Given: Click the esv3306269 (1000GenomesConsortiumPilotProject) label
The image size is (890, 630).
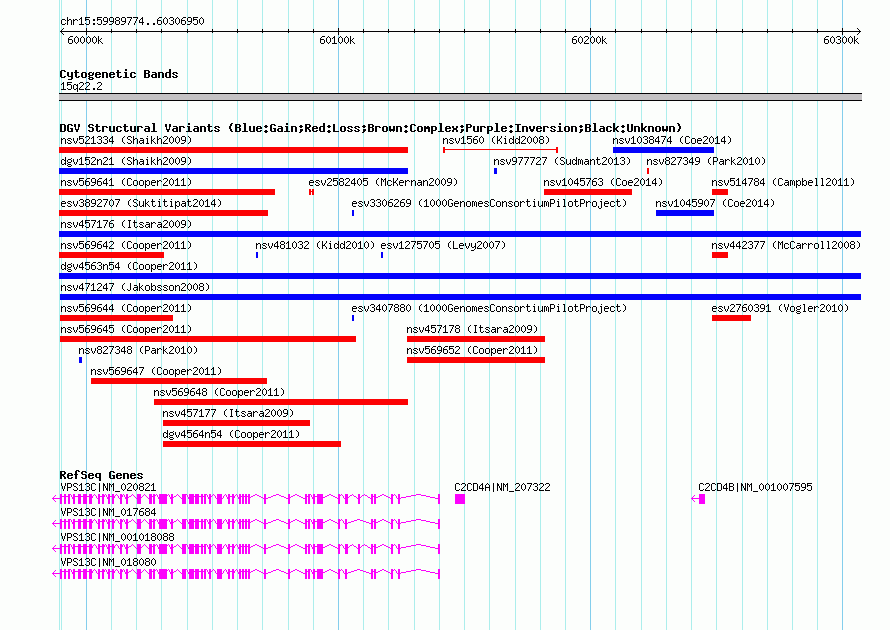Looking at the screenshot, I should [x=489, y=203].
